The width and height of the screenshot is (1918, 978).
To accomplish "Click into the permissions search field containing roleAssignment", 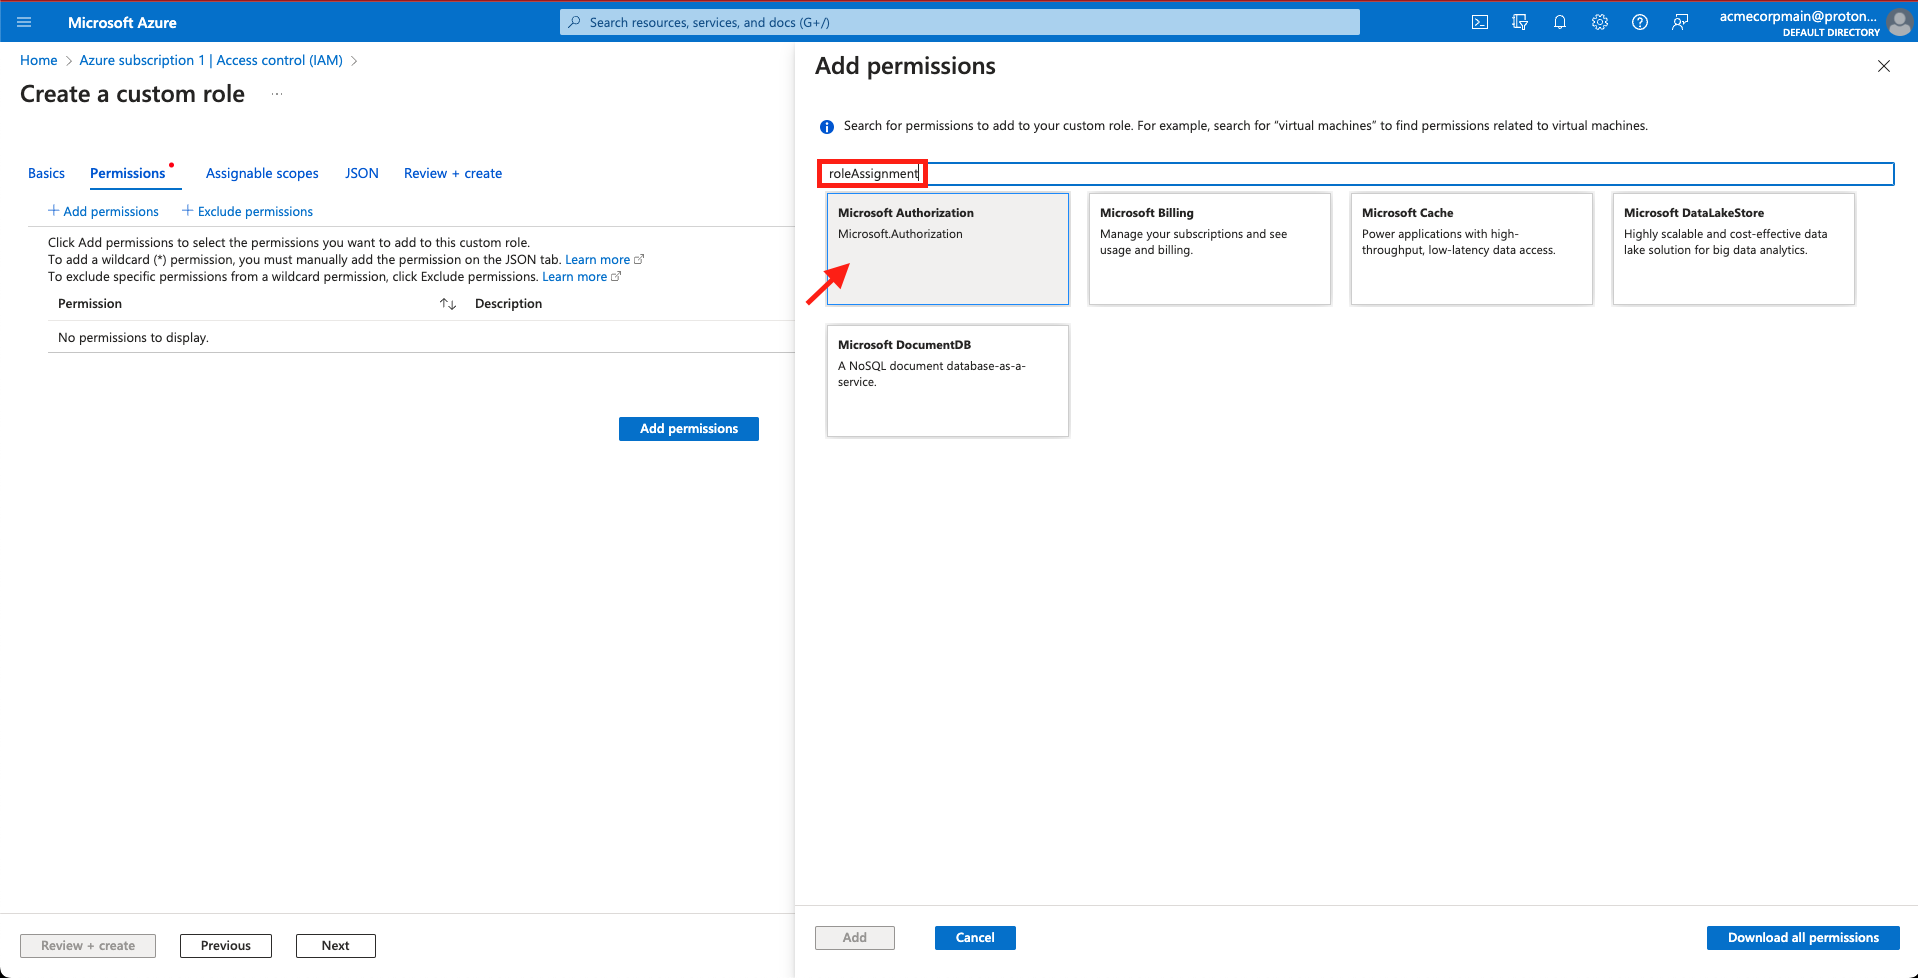I will point(1357,174).
